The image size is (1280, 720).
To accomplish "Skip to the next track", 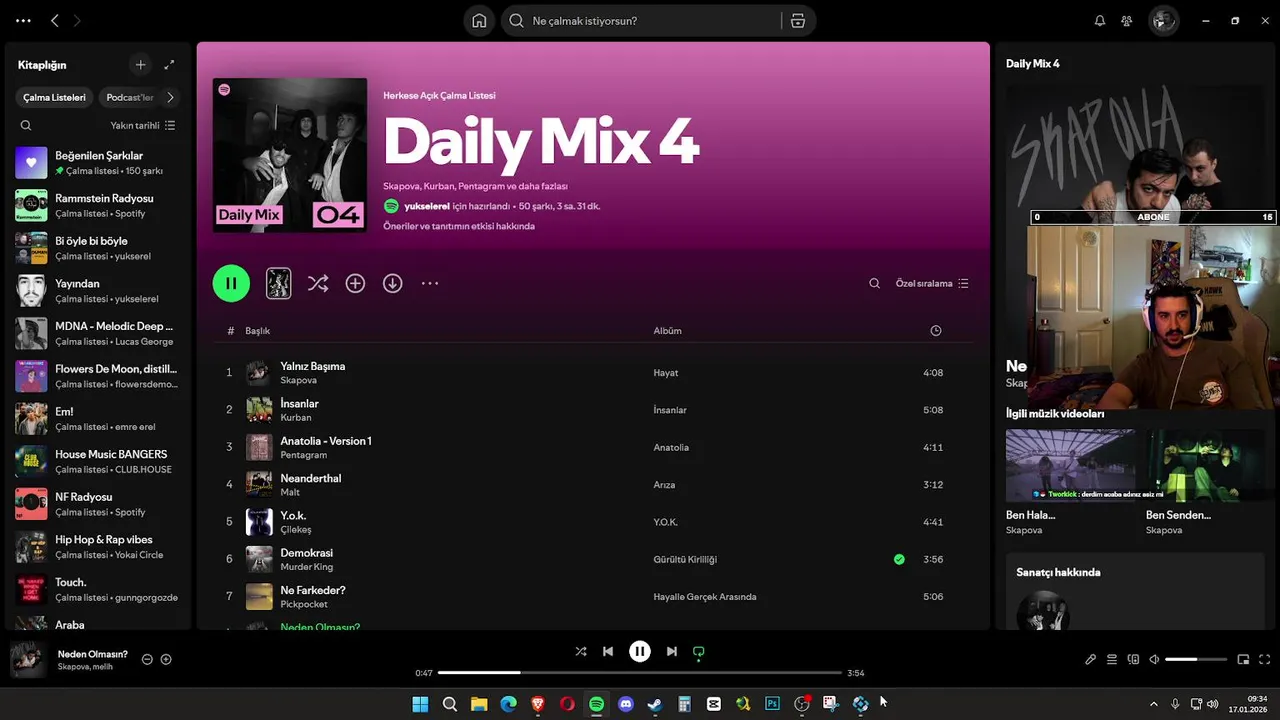I will (x=672, y=651).
